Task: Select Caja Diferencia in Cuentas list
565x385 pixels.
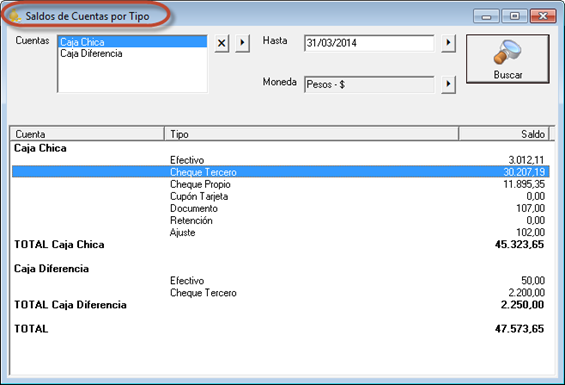Action: 132,53
